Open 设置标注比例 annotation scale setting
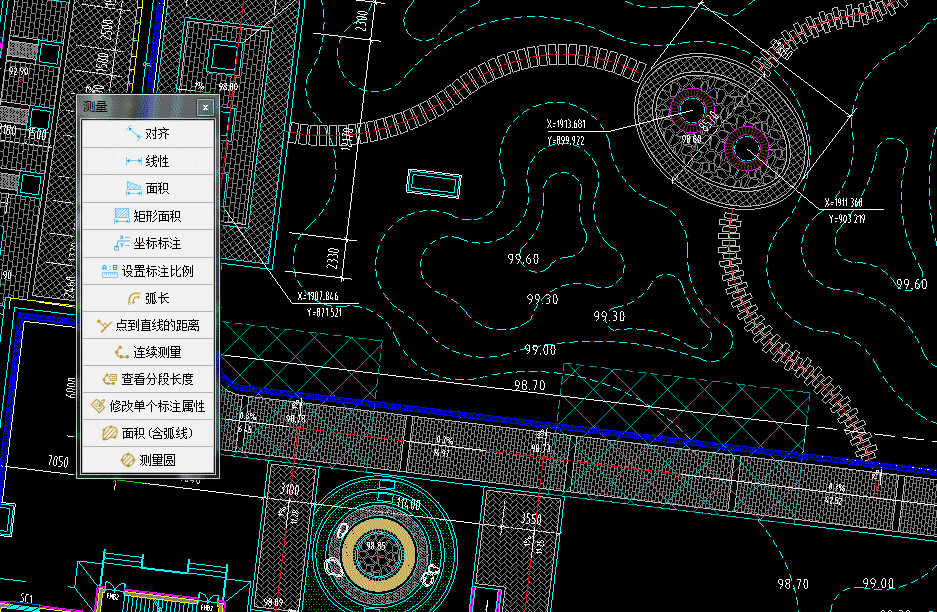The image size is (937, 612). point(147,271)
